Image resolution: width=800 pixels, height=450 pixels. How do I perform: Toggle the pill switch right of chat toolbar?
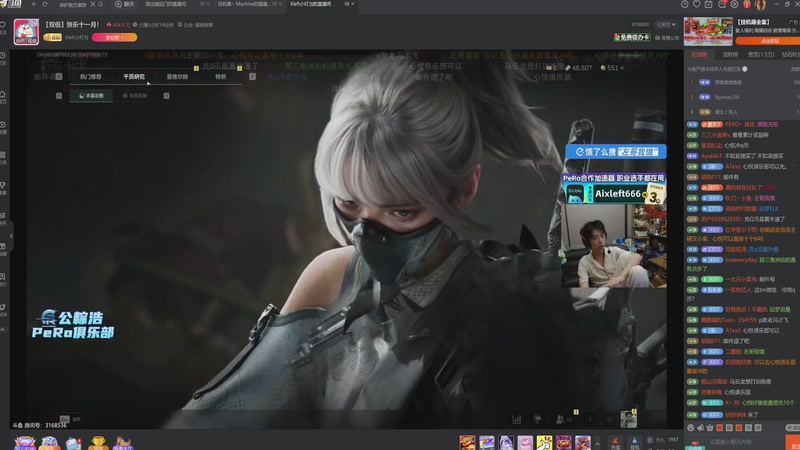[x=792, y=428]
